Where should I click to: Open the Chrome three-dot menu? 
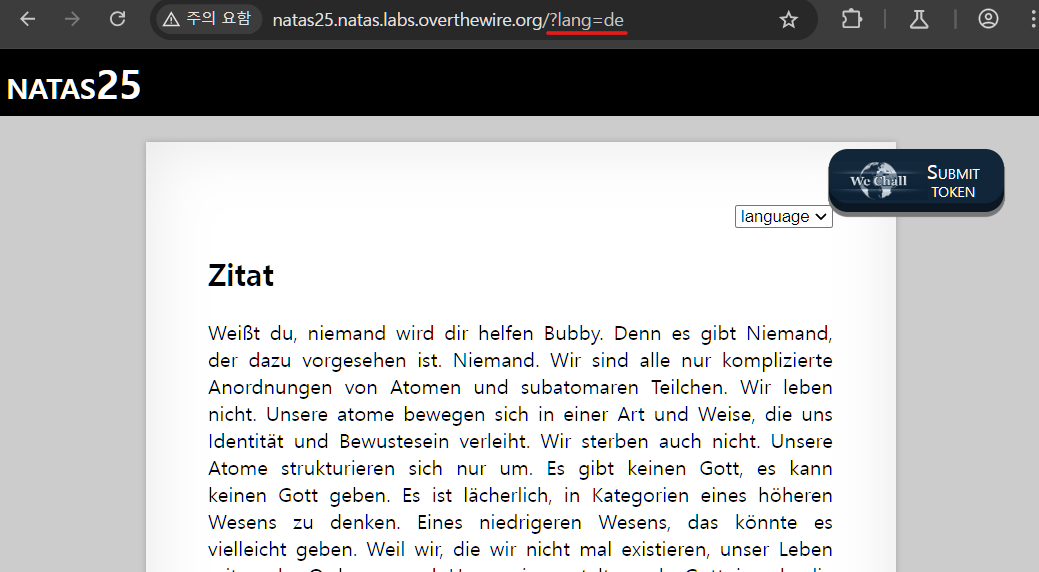pos(1027,19)
